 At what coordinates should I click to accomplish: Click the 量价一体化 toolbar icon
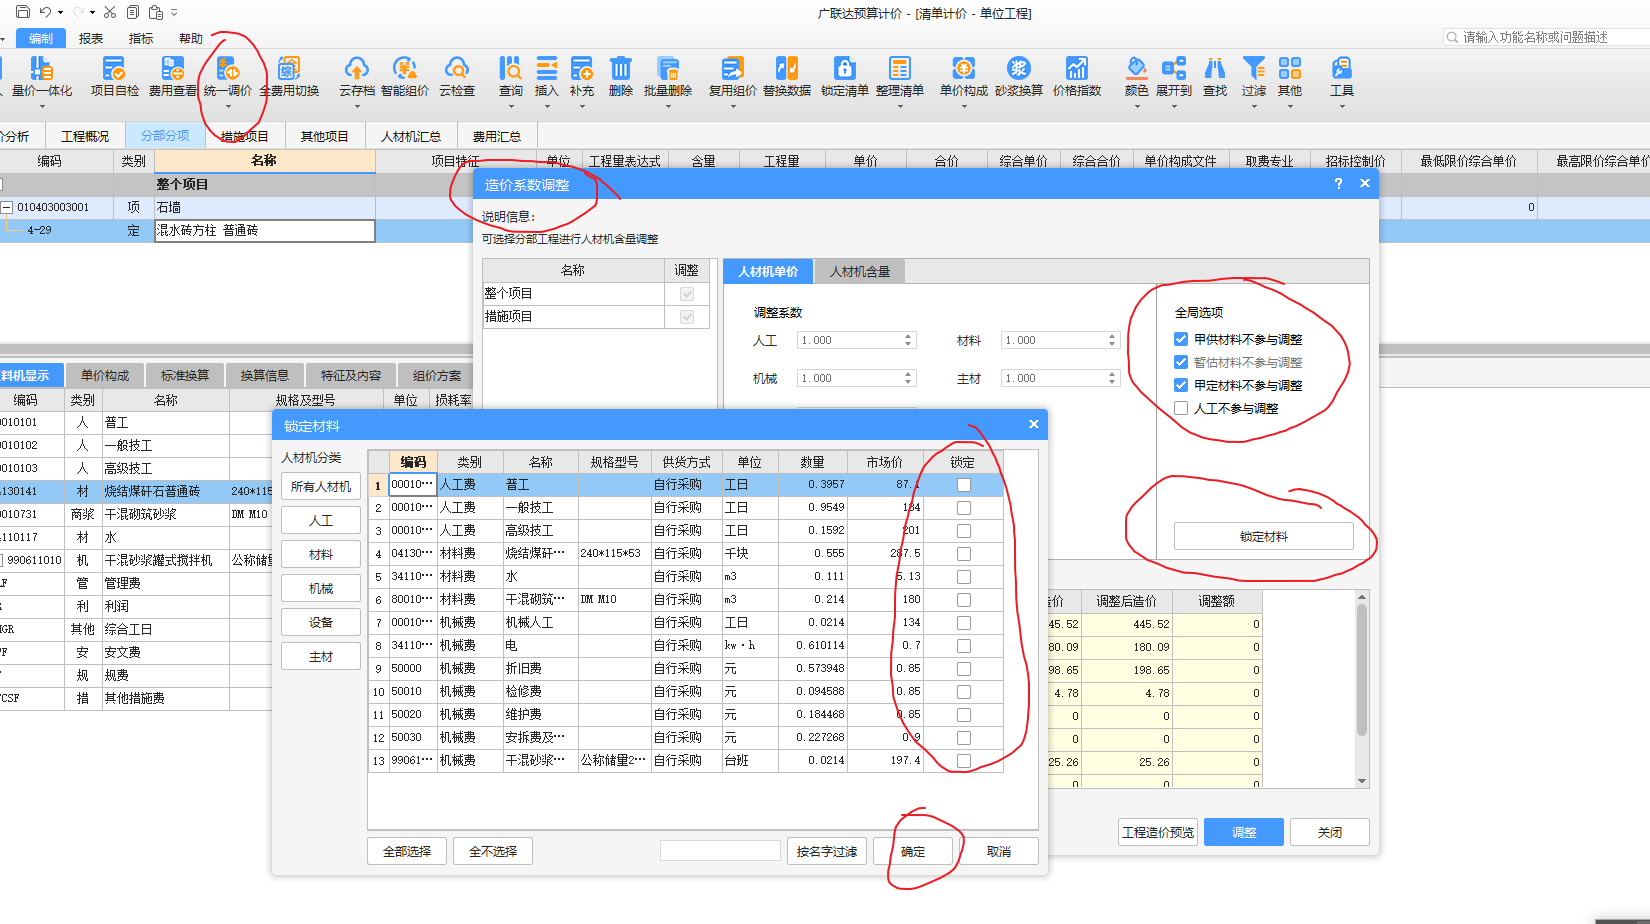coord(41,68)
